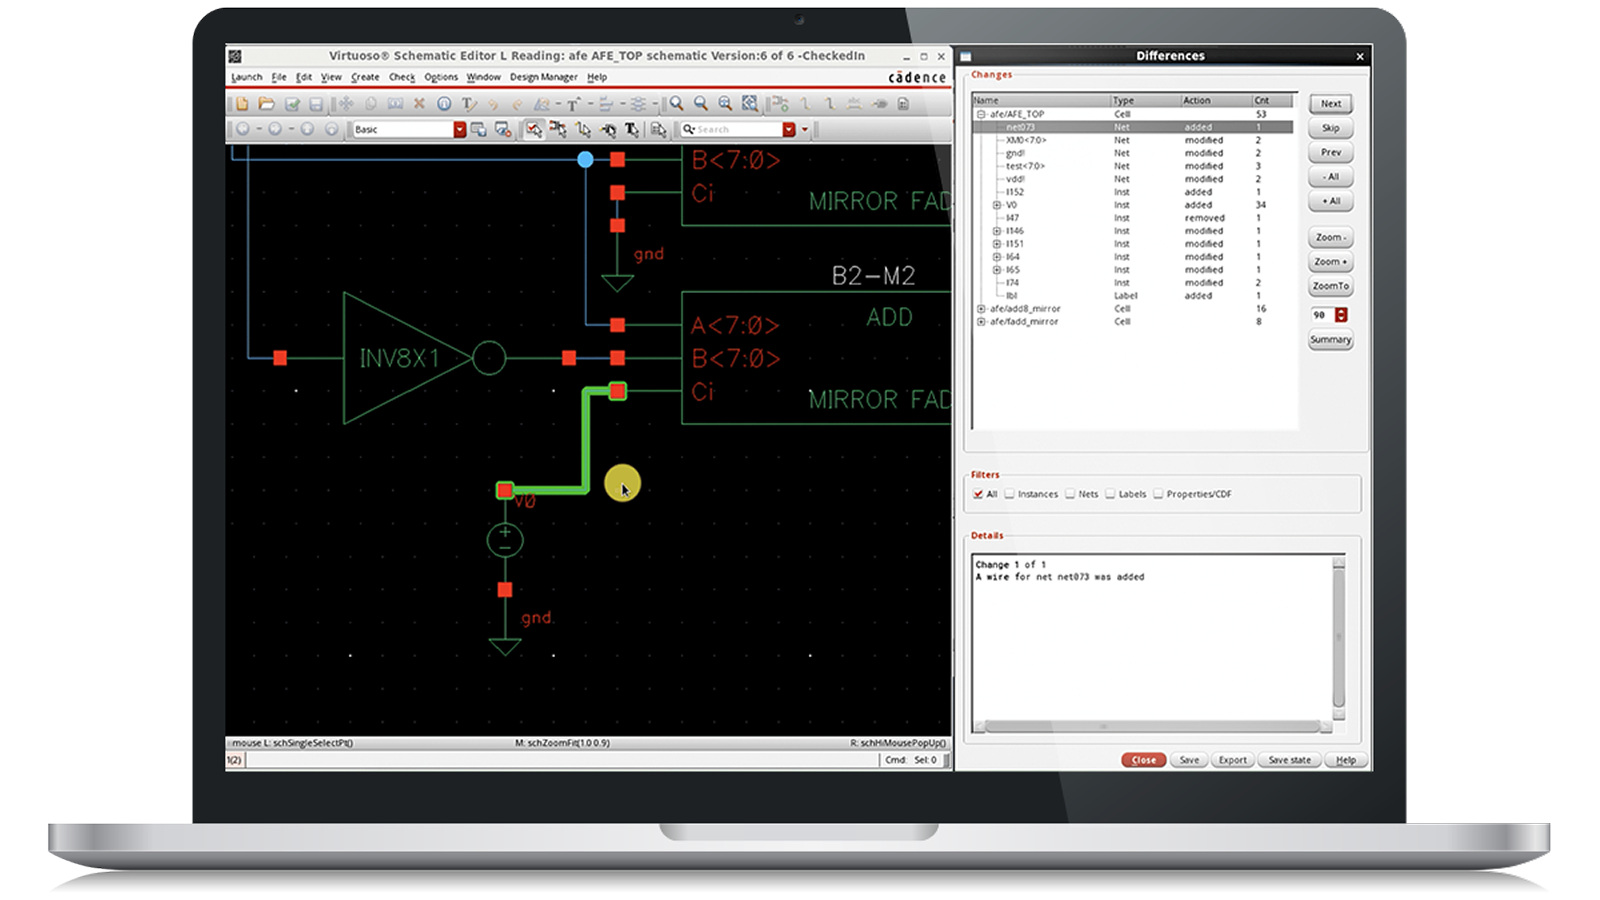Expand the I146 instance tree node
Viewport: 1600px width, 900px height.
pos(997,231)
